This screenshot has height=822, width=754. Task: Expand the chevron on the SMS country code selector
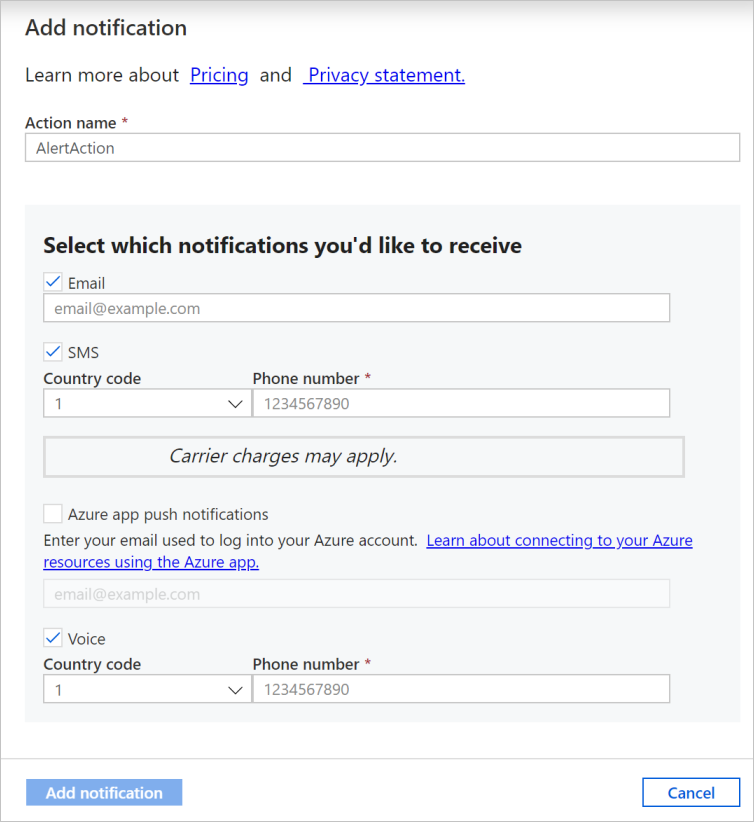click(x=236, y=403)
